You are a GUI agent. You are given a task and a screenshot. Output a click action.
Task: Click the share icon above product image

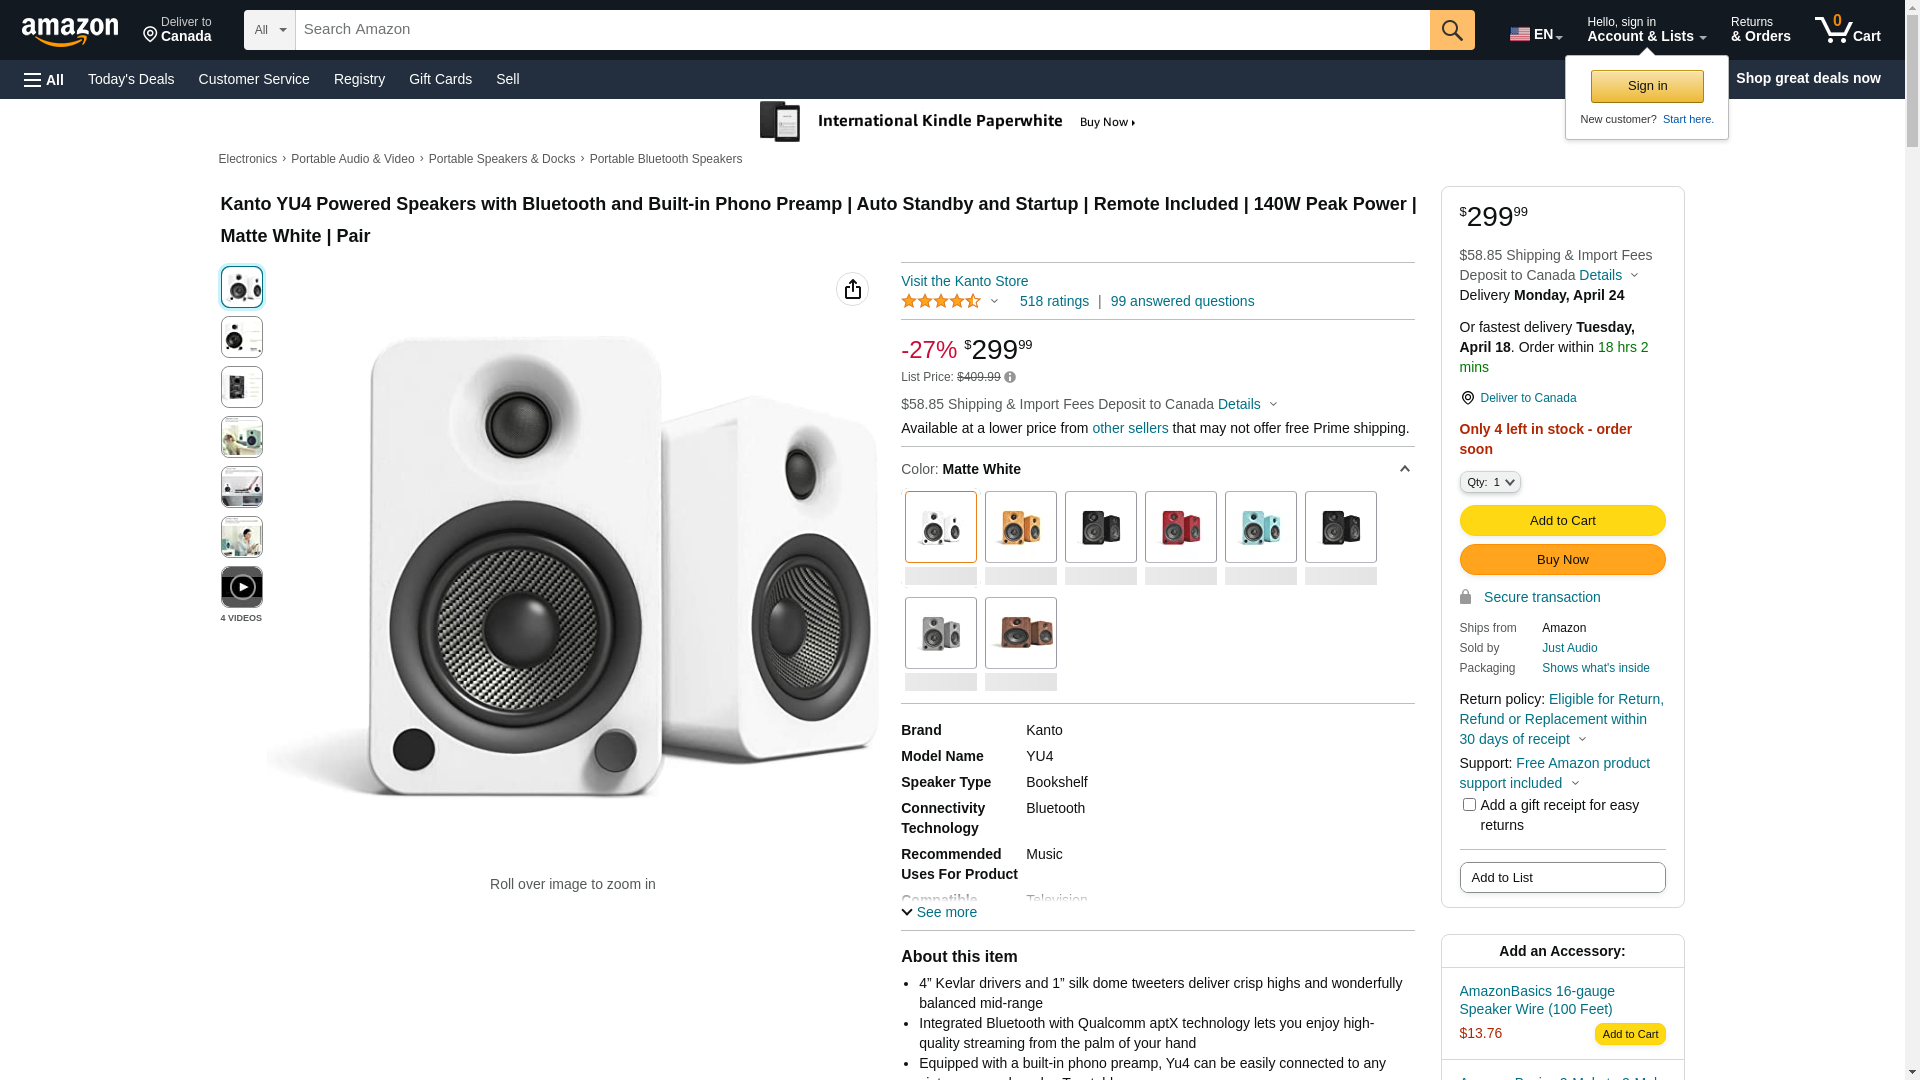click(852, 289)
